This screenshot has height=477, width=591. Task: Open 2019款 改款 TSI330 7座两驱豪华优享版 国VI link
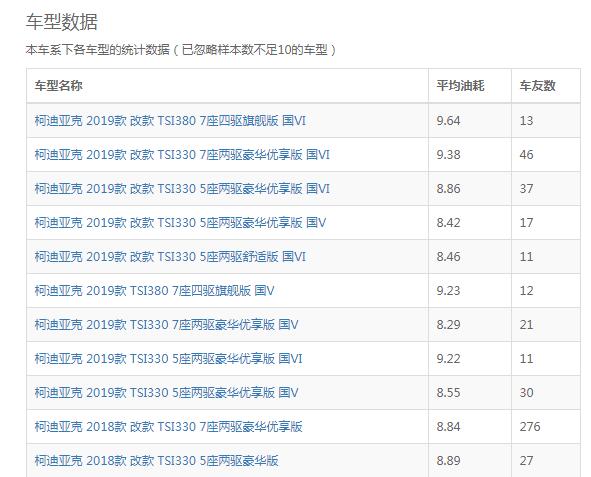tap(182, 154)
